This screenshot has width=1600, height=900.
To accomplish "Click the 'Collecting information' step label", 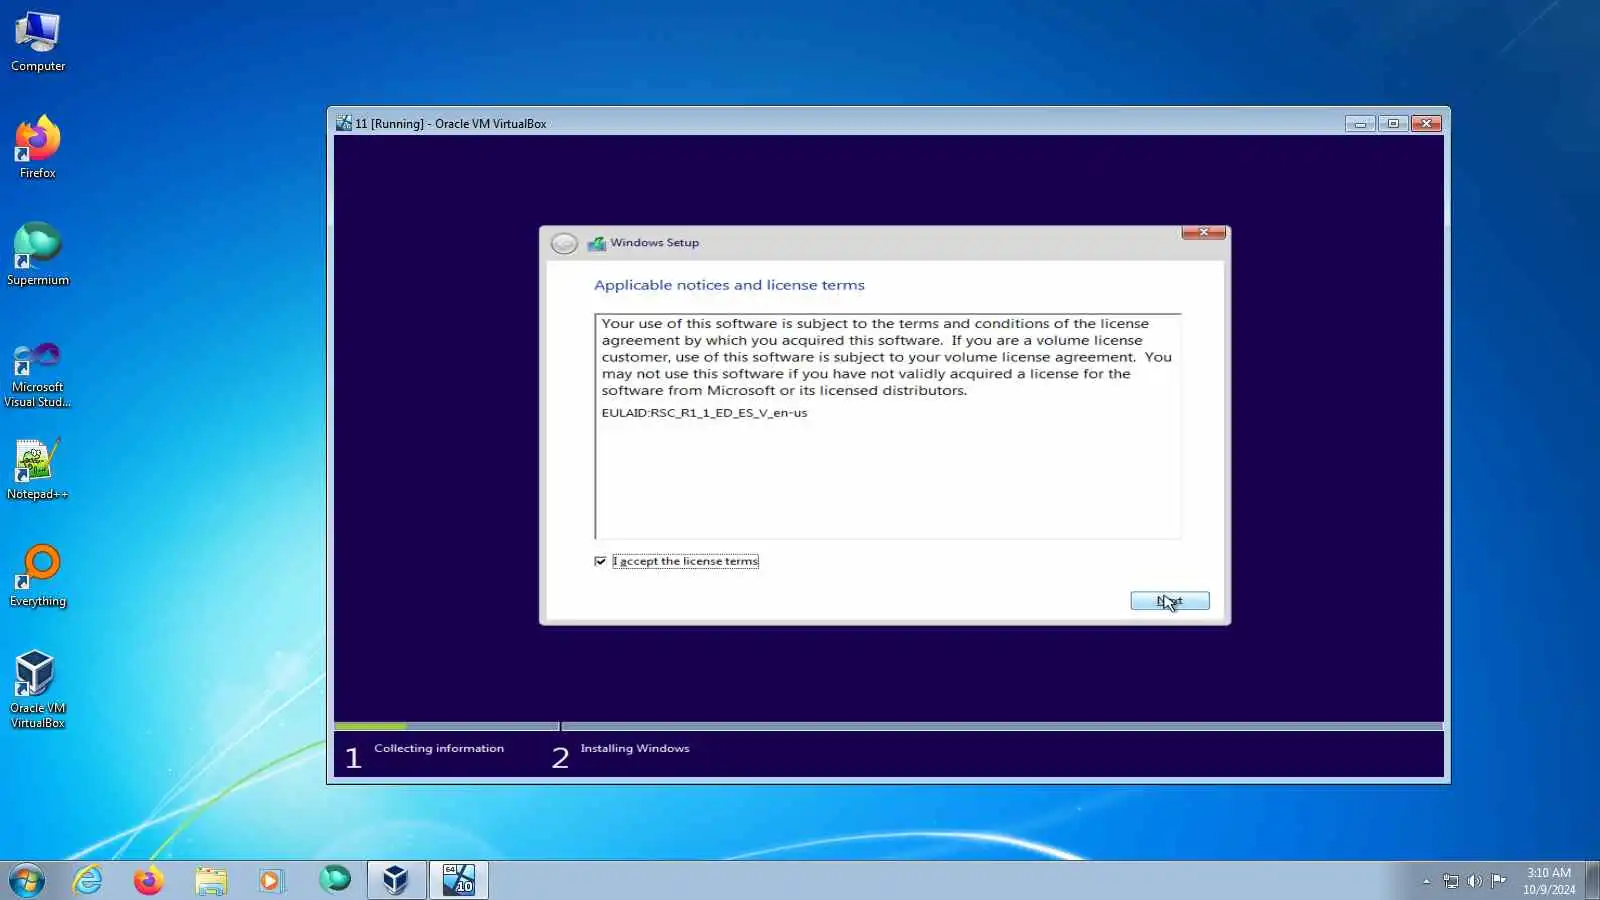I will (x=439, y=748).
